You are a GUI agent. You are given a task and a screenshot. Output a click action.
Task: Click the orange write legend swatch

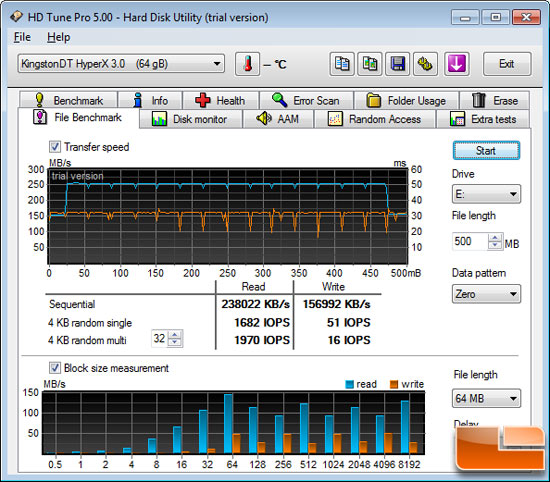tap(394, 384)
